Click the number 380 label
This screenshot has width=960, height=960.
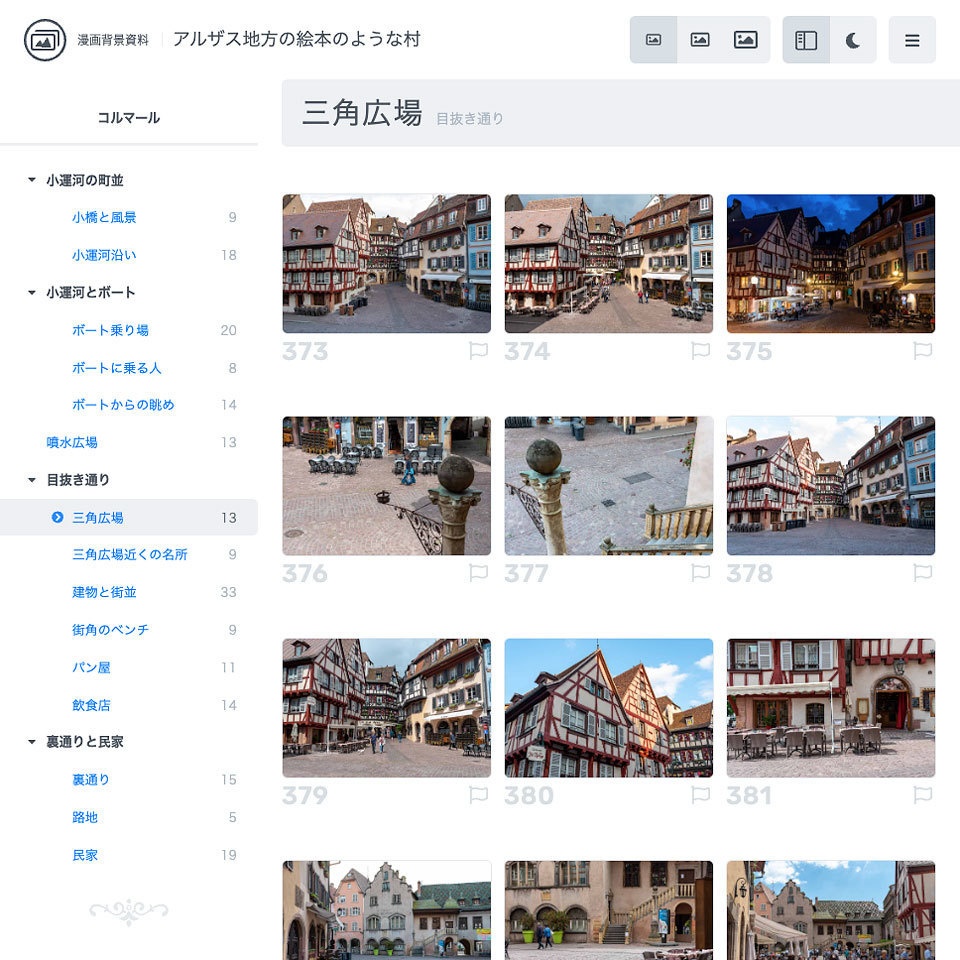pos(529,796)
